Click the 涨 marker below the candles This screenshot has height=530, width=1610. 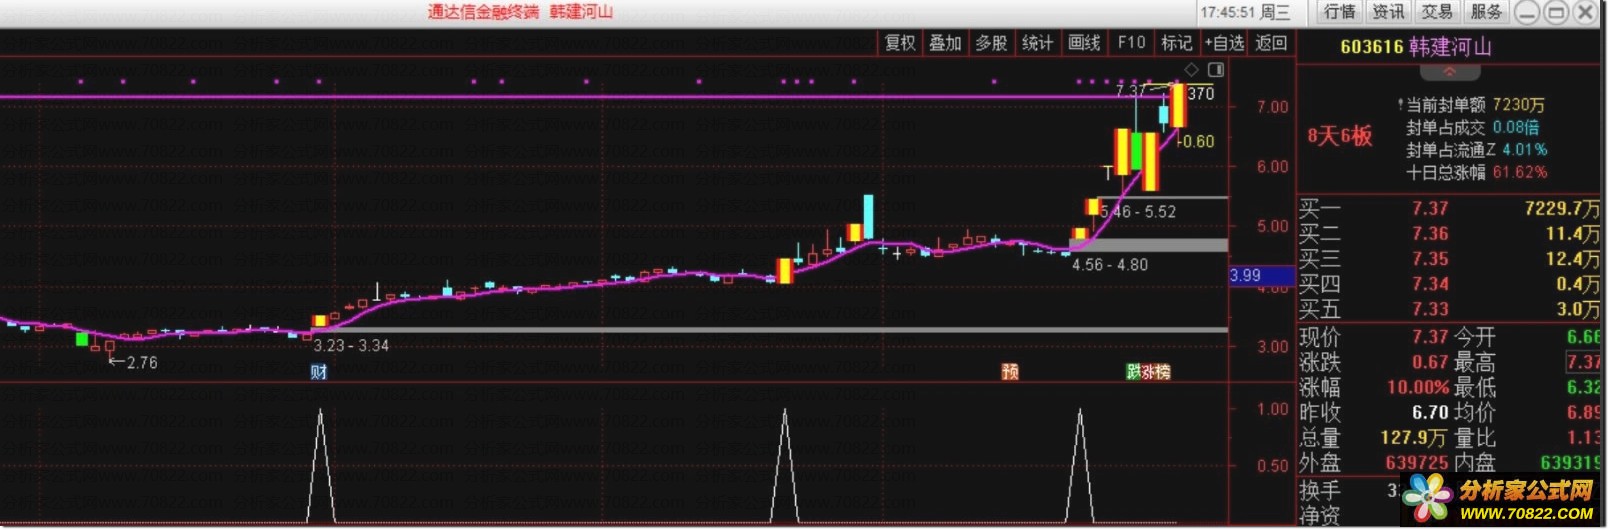tap(1148, 372)
